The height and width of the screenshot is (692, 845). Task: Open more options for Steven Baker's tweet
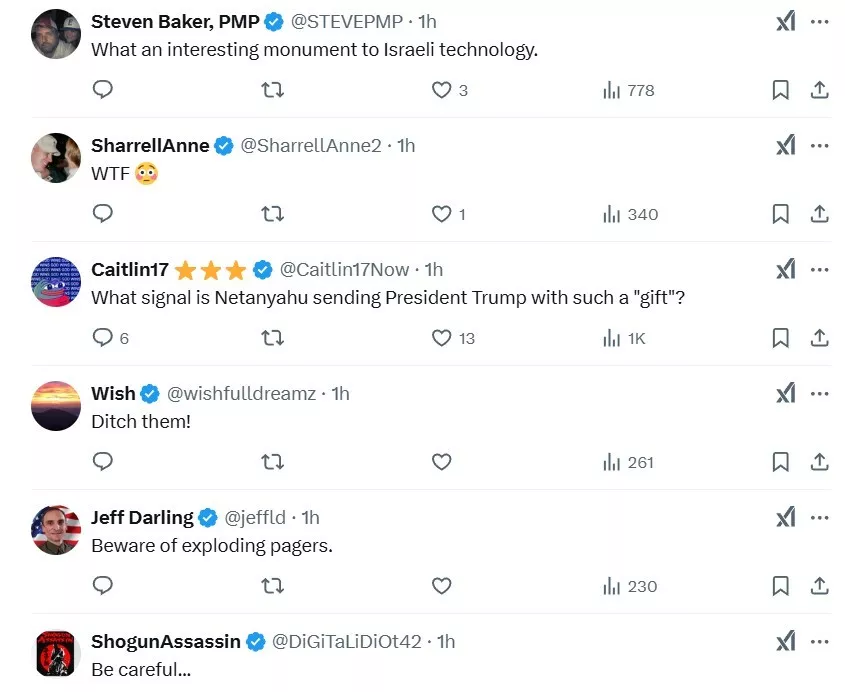click(820, 21)
